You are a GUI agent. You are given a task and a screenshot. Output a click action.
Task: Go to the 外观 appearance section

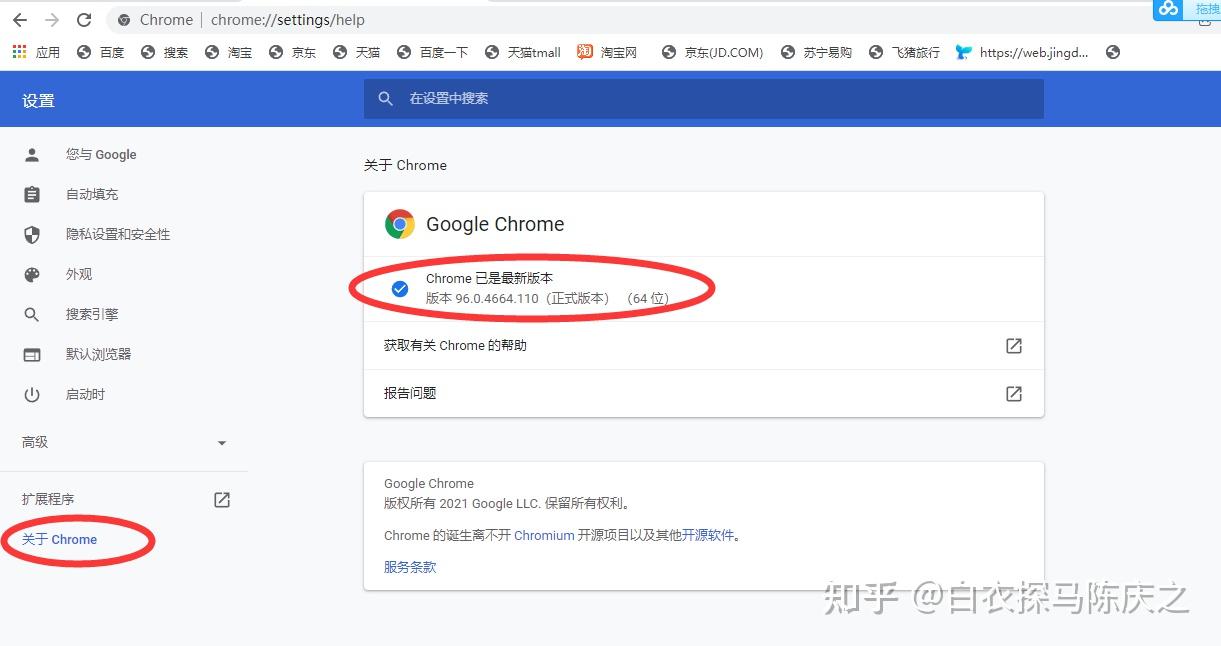[x=79, y=274]
